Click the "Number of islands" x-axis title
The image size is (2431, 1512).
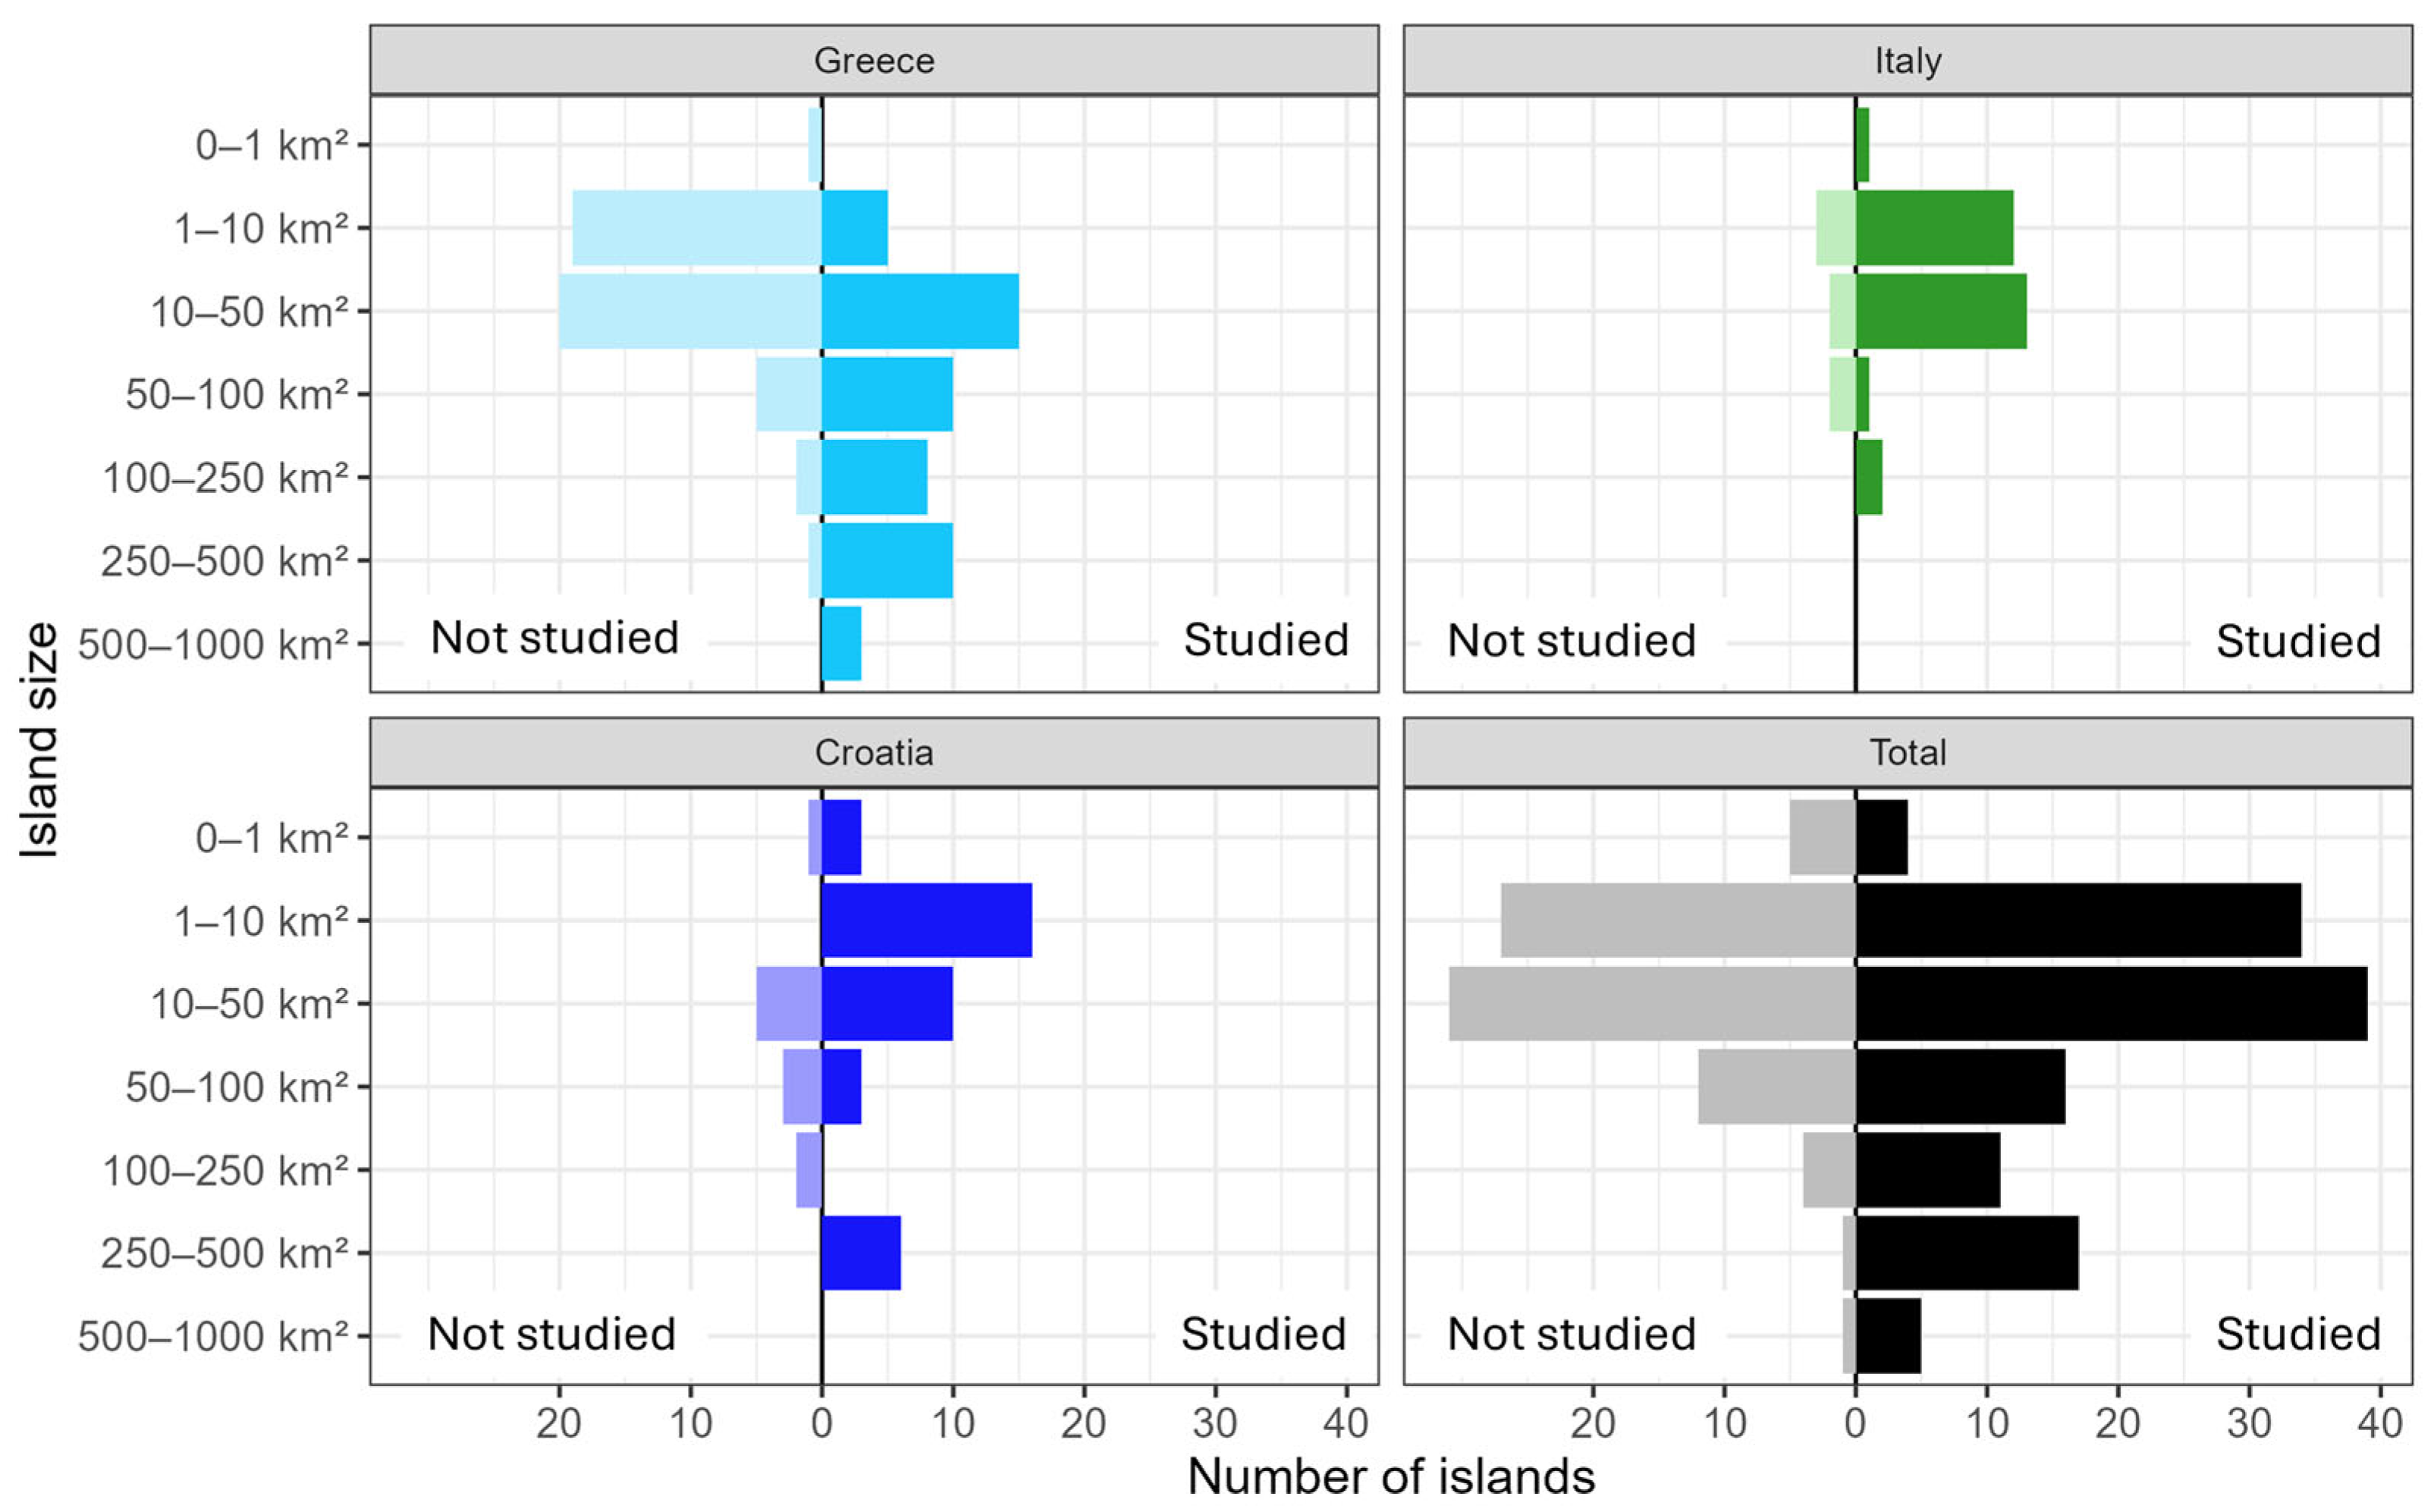point(1390,1477)
